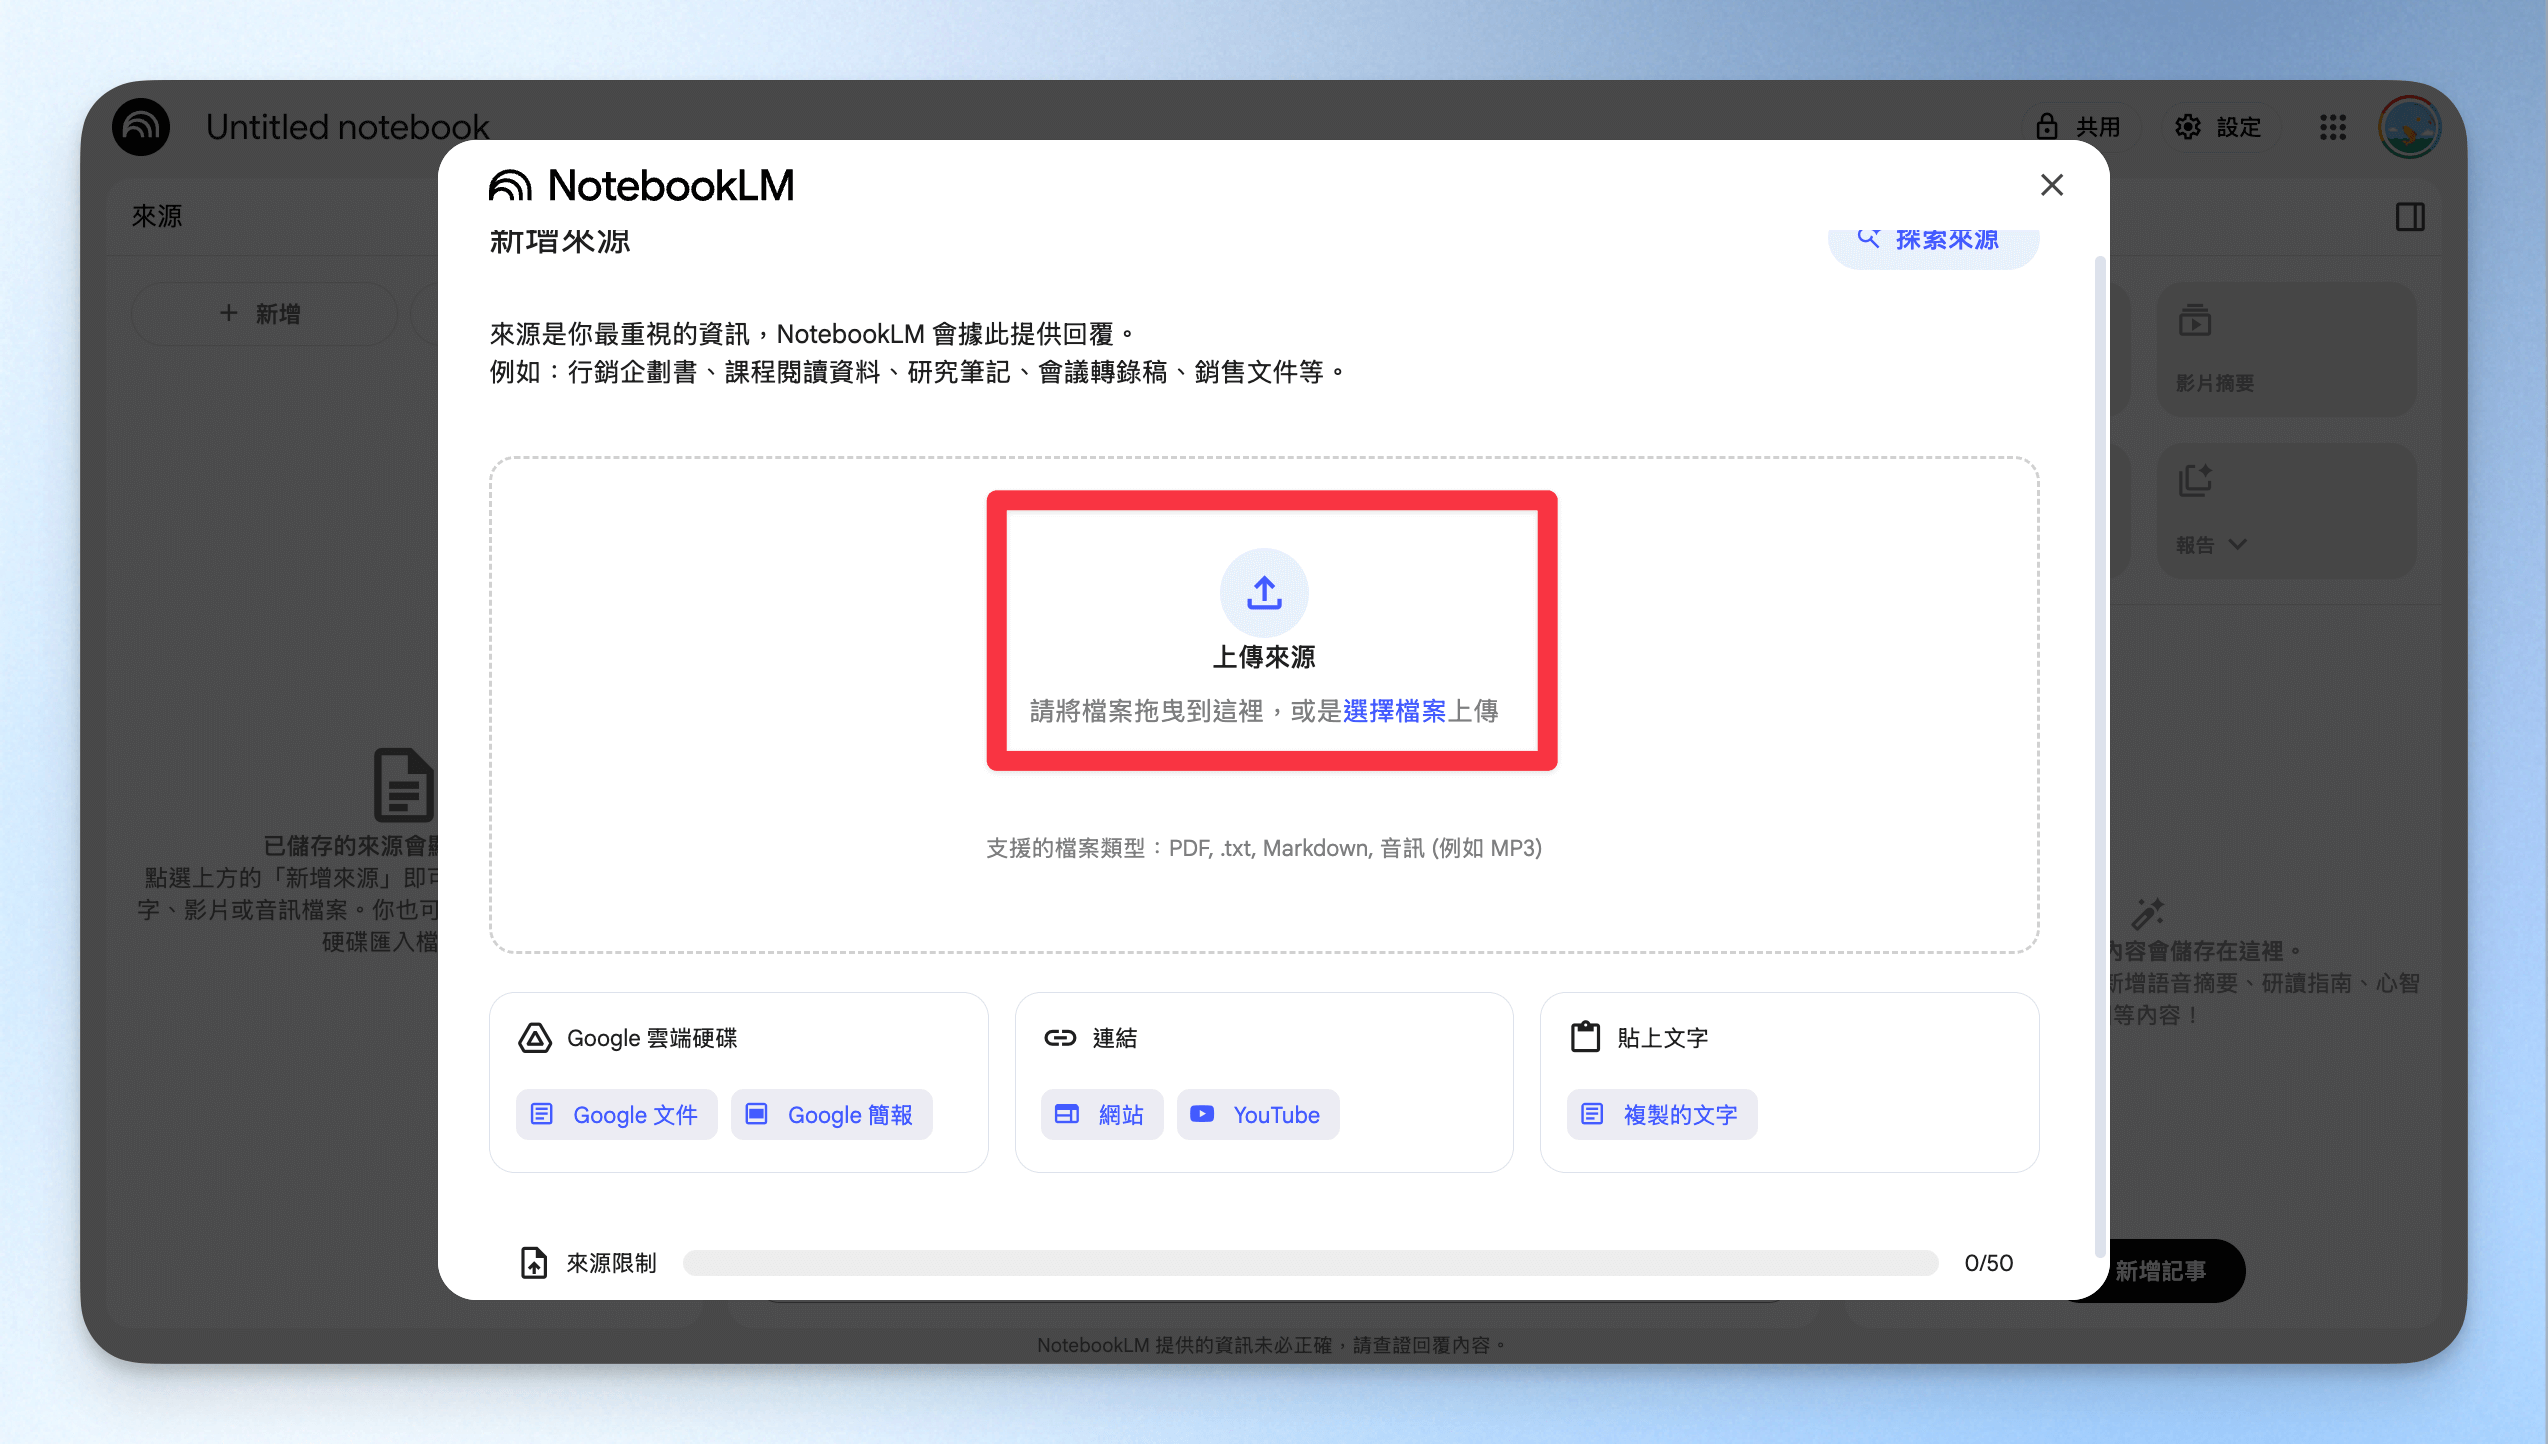Viewport: 2548px width, 1444px height.
Task: Click the user profile avatar
Action: click(x=2410, y=127)
